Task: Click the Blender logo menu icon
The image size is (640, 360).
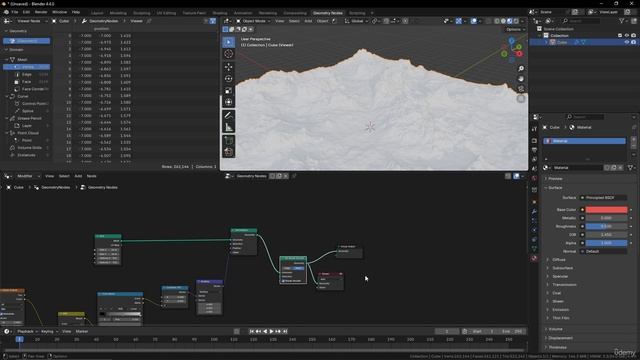Action: [x=6, y=12]
